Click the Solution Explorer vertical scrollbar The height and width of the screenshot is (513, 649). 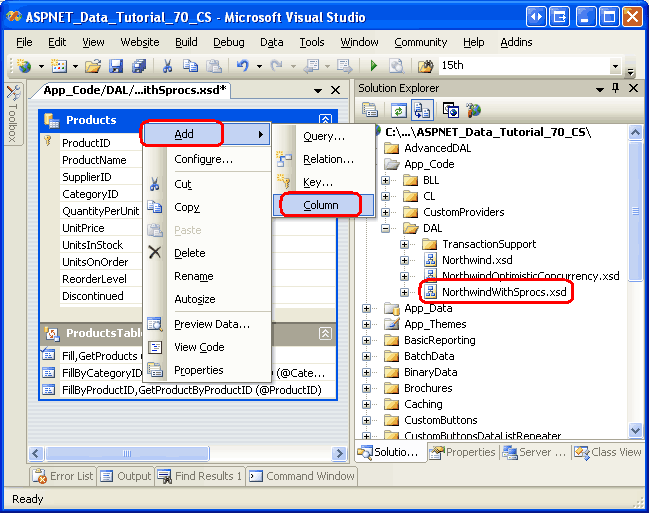635,250
